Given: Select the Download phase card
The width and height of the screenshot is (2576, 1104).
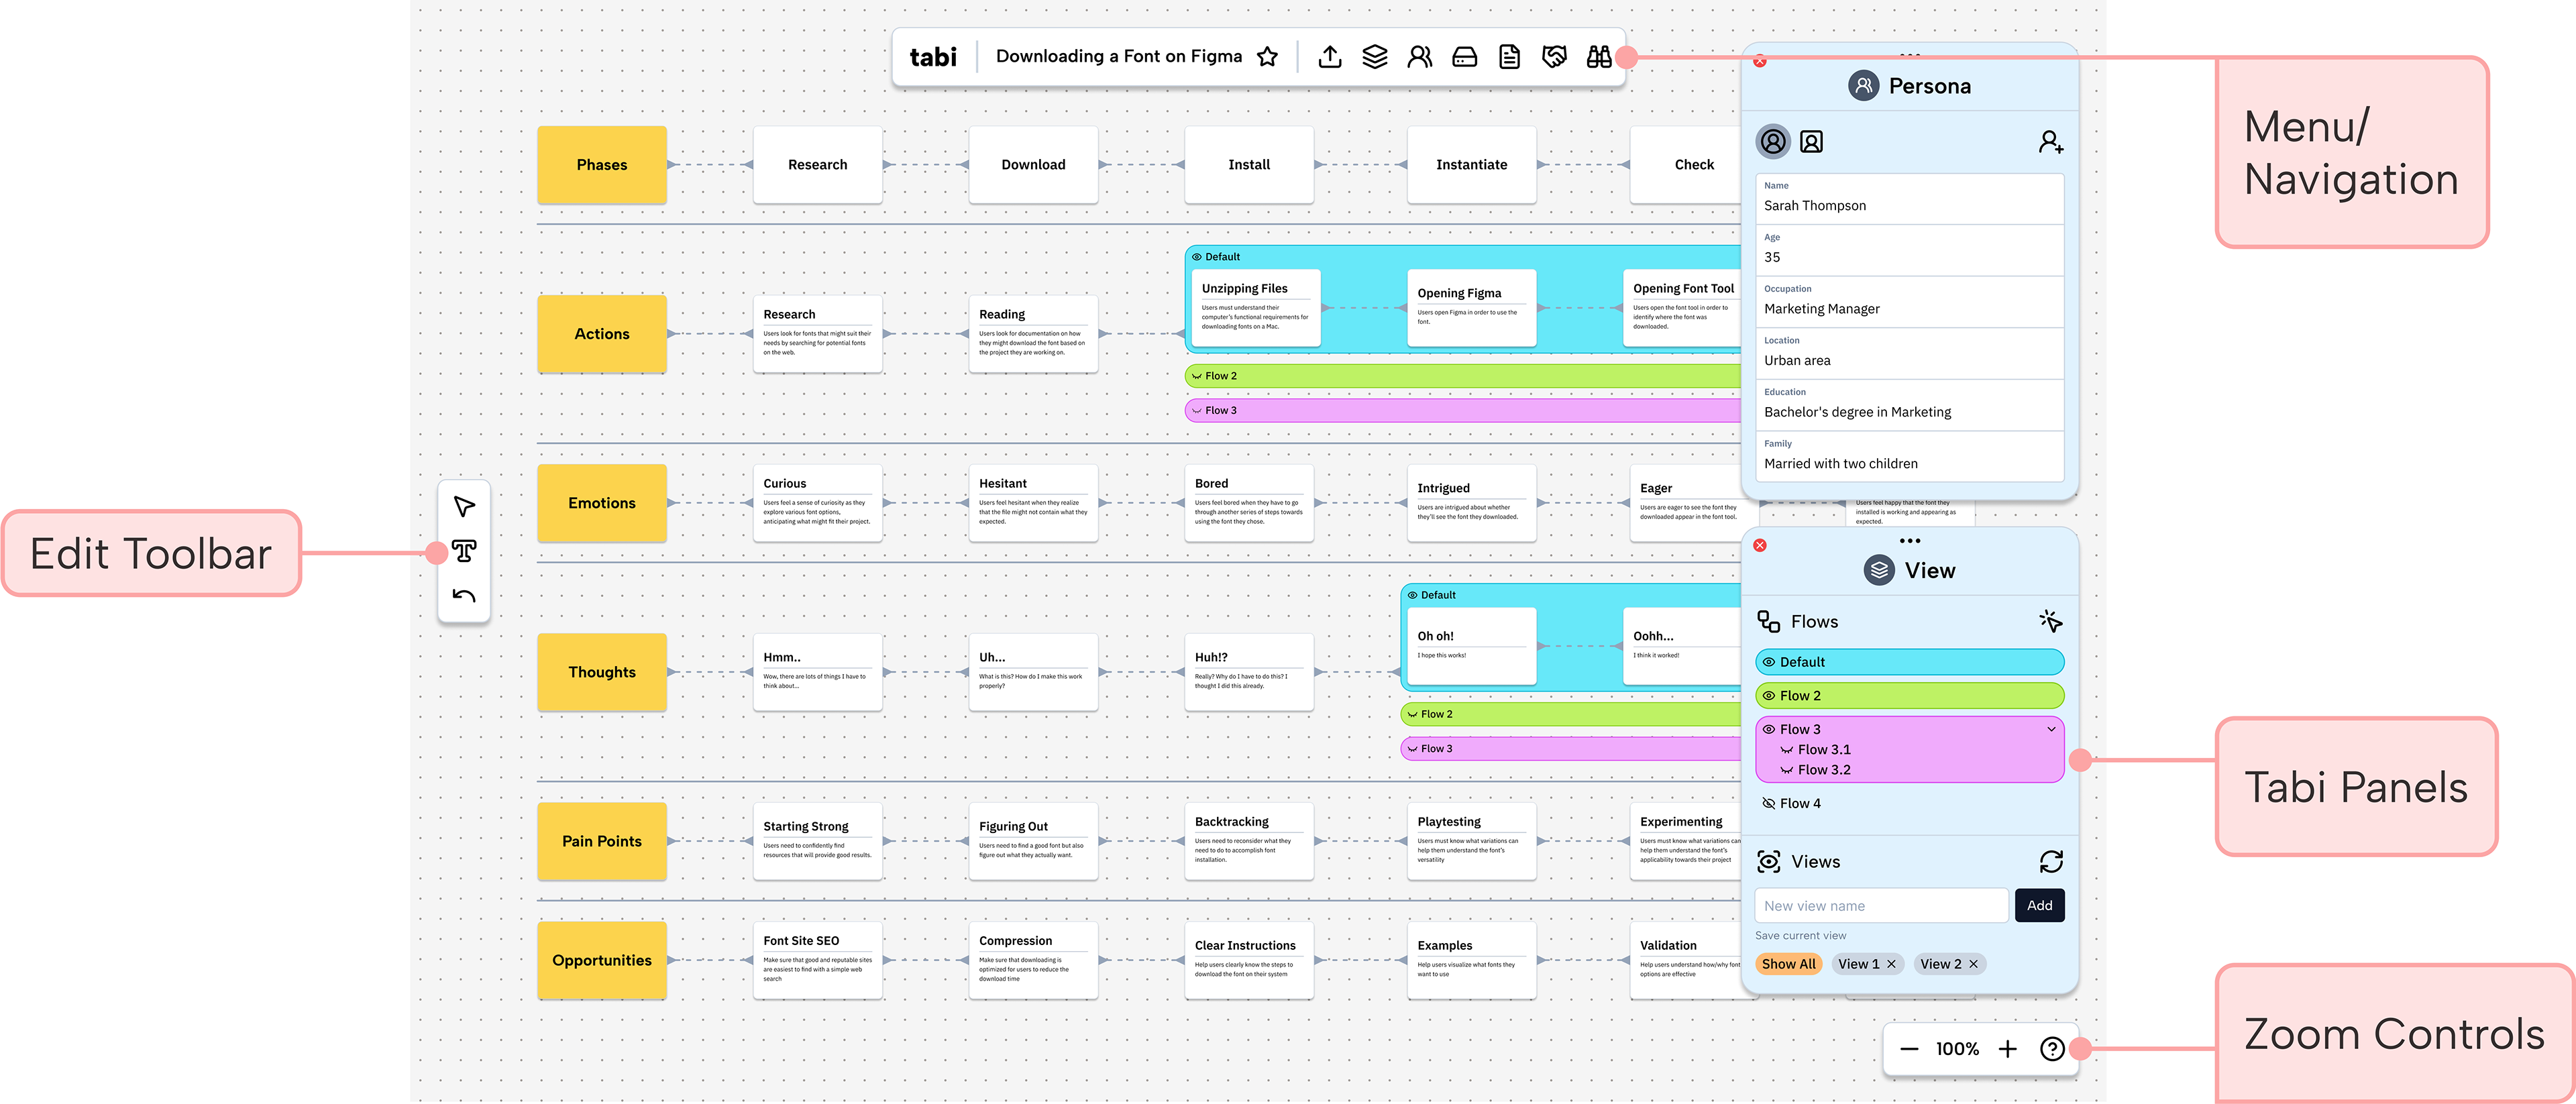Looking at the screenshot, I should click(1033, 165).
